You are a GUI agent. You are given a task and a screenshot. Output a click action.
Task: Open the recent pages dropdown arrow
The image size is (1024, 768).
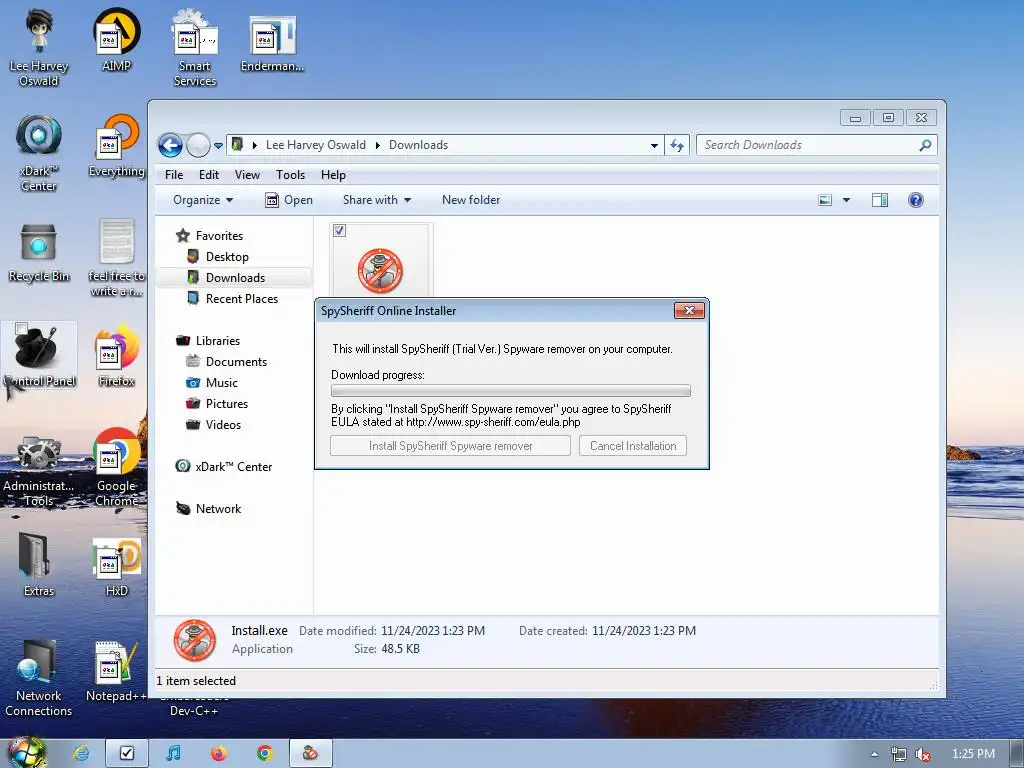click(218, 146)
